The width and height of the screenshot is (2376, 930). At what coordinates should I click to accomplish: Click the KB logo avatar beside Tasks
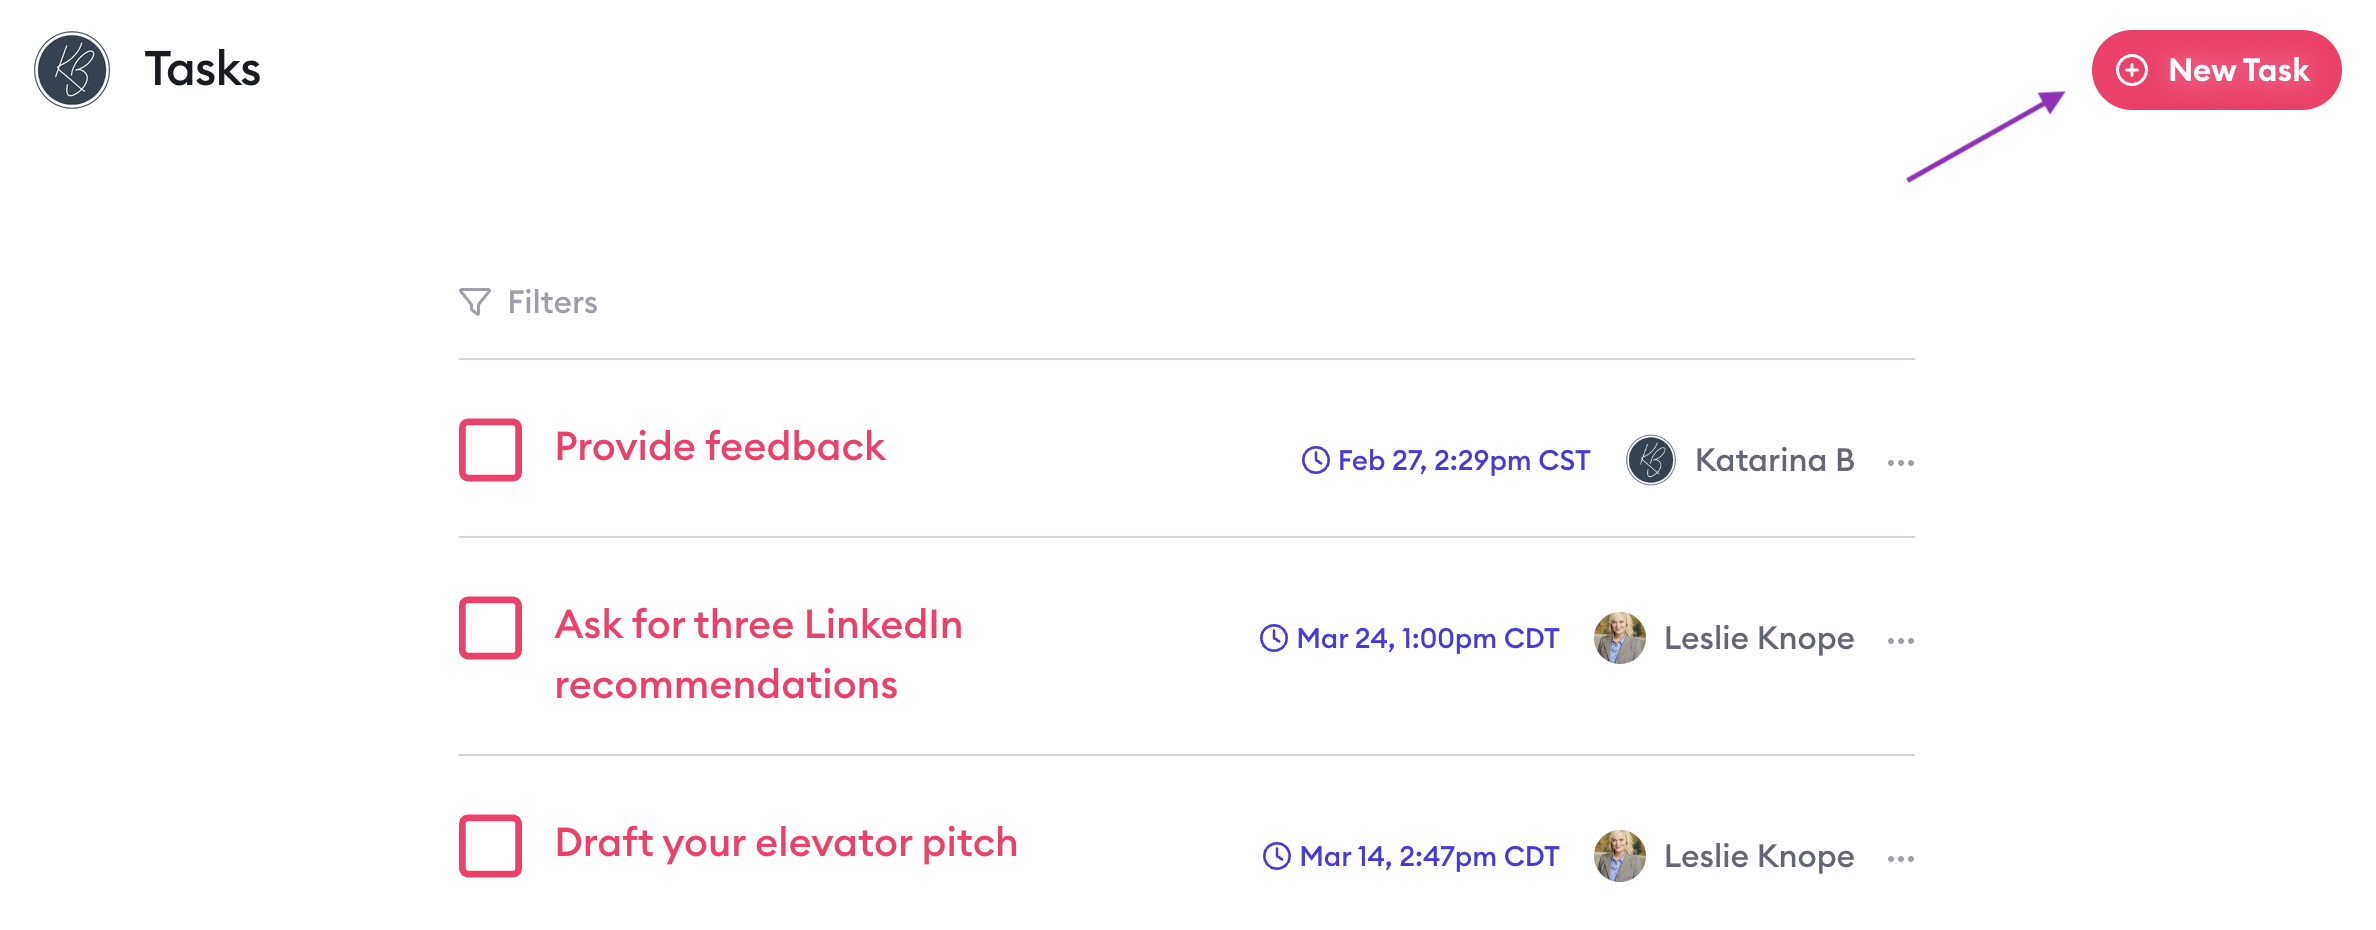point(72,70)
